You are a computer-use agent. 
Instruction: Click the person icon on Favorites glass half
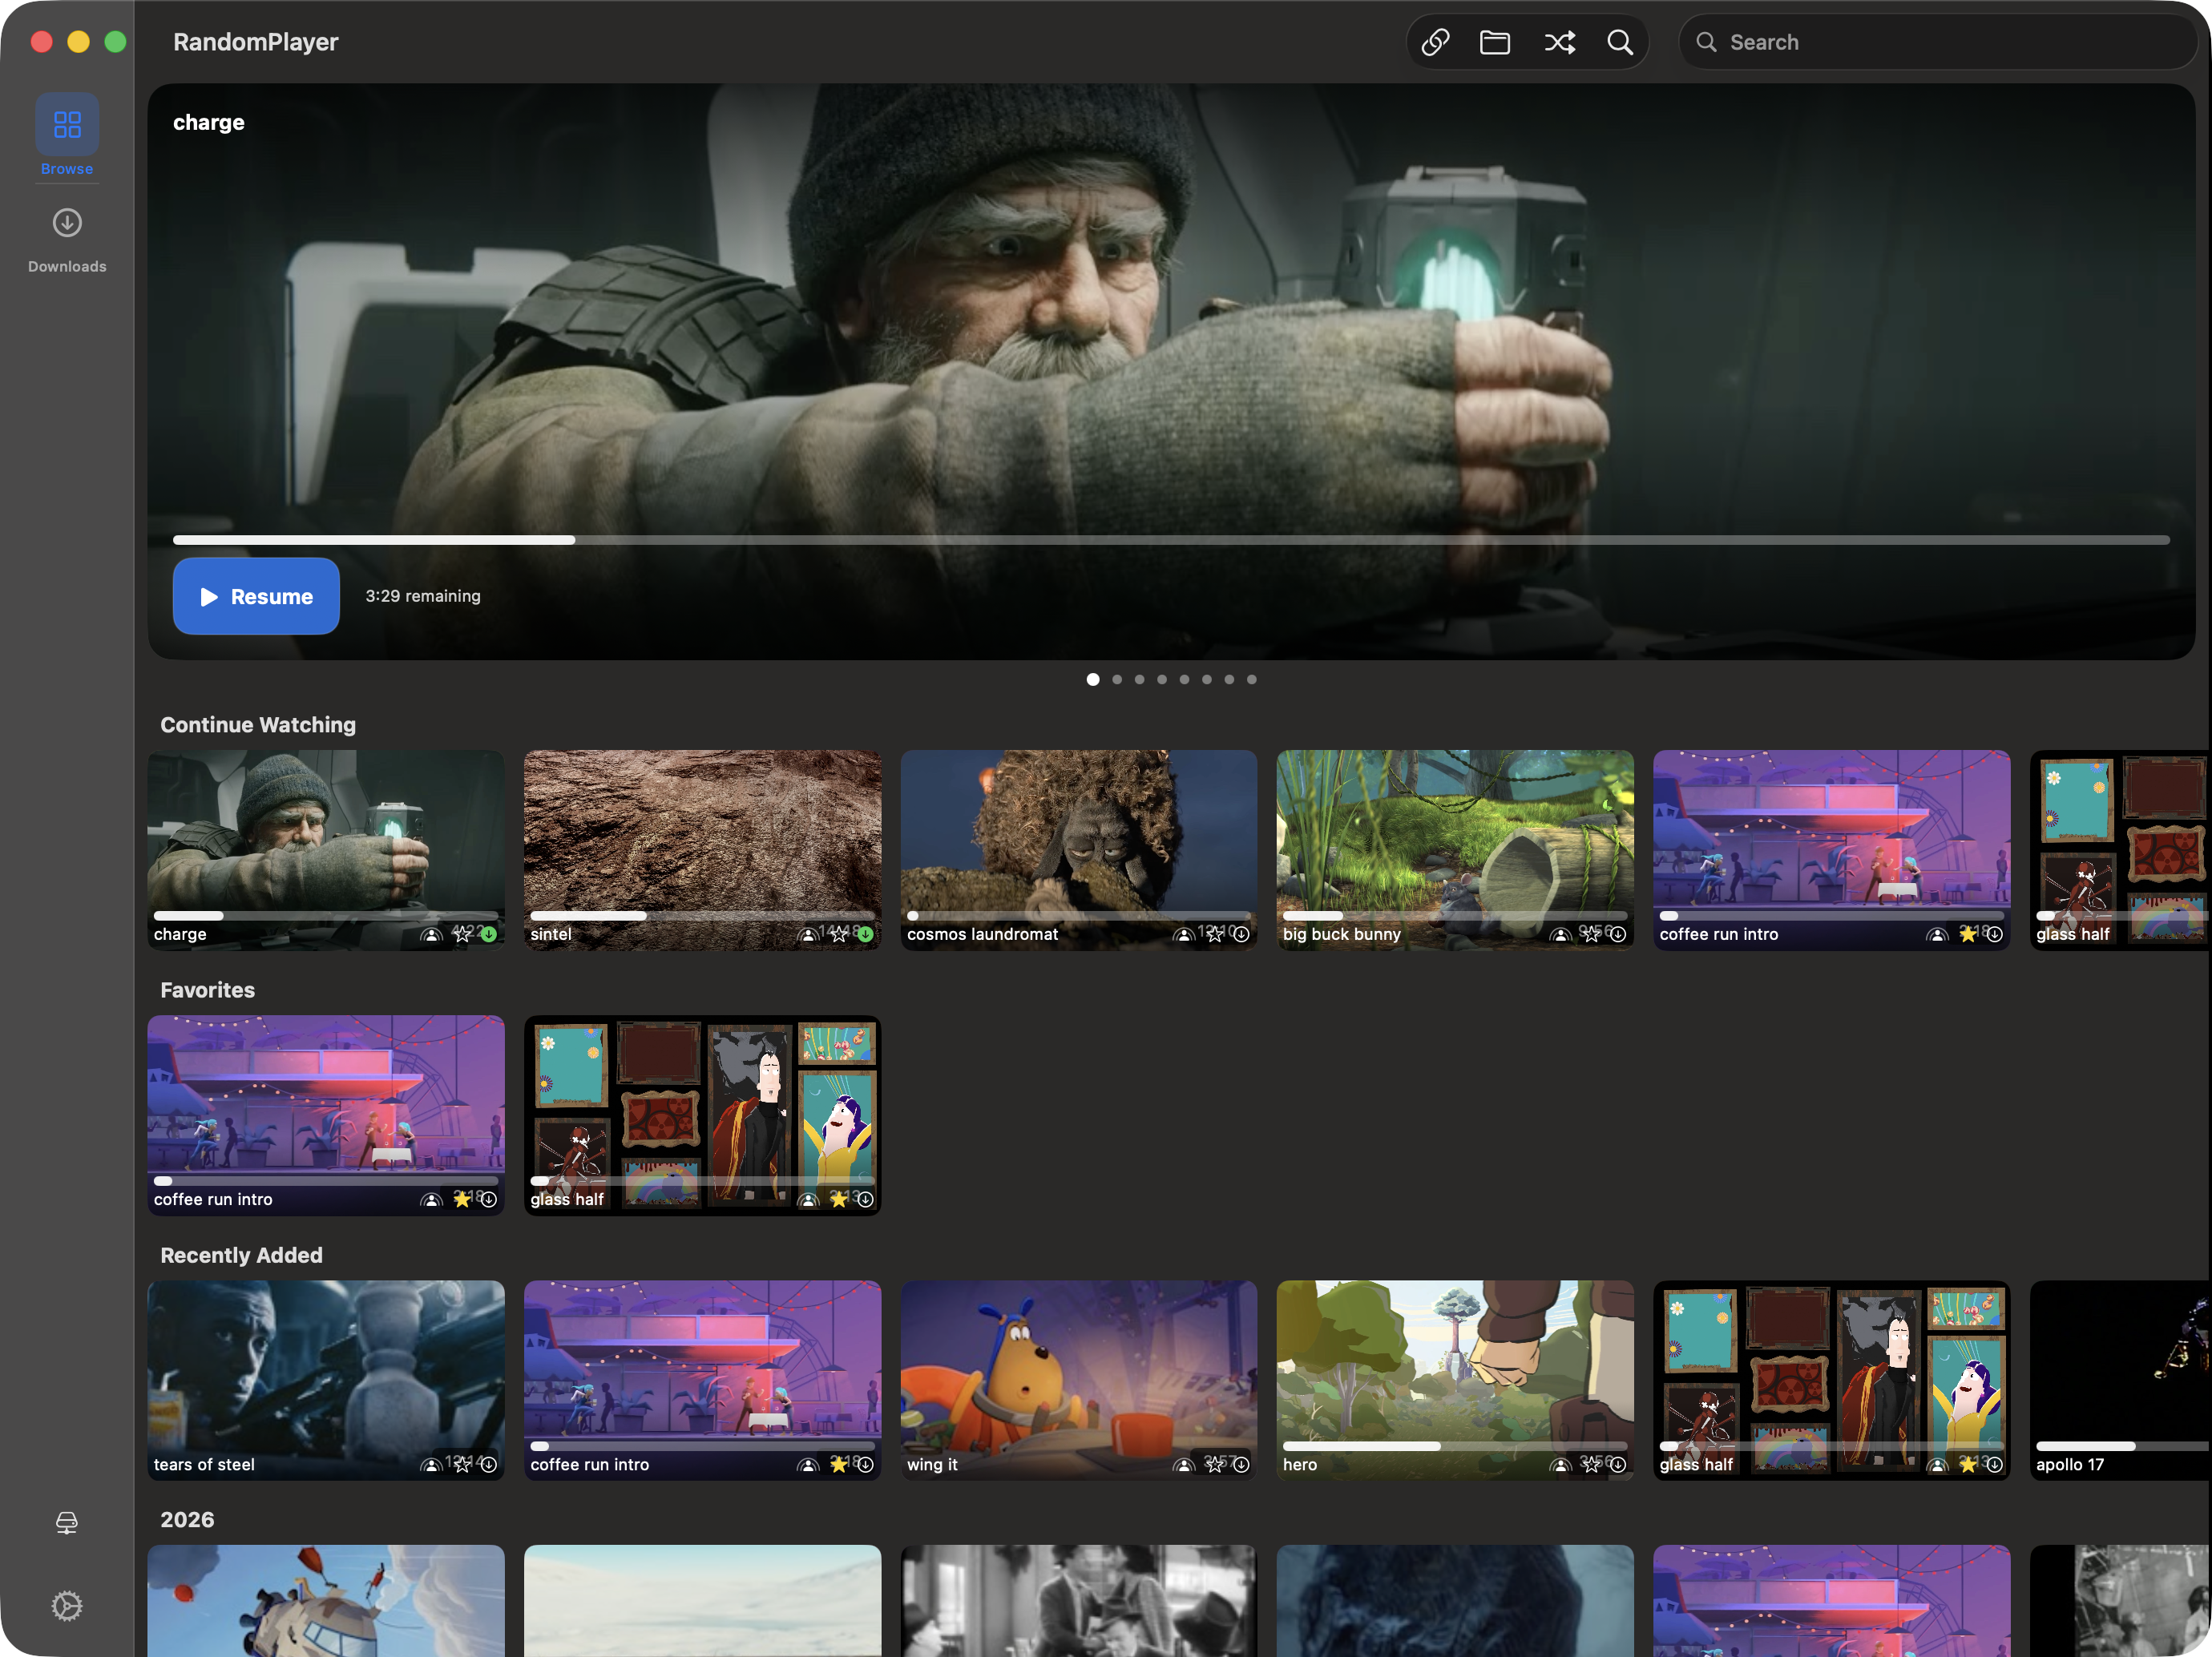(x=808, y=1200)
